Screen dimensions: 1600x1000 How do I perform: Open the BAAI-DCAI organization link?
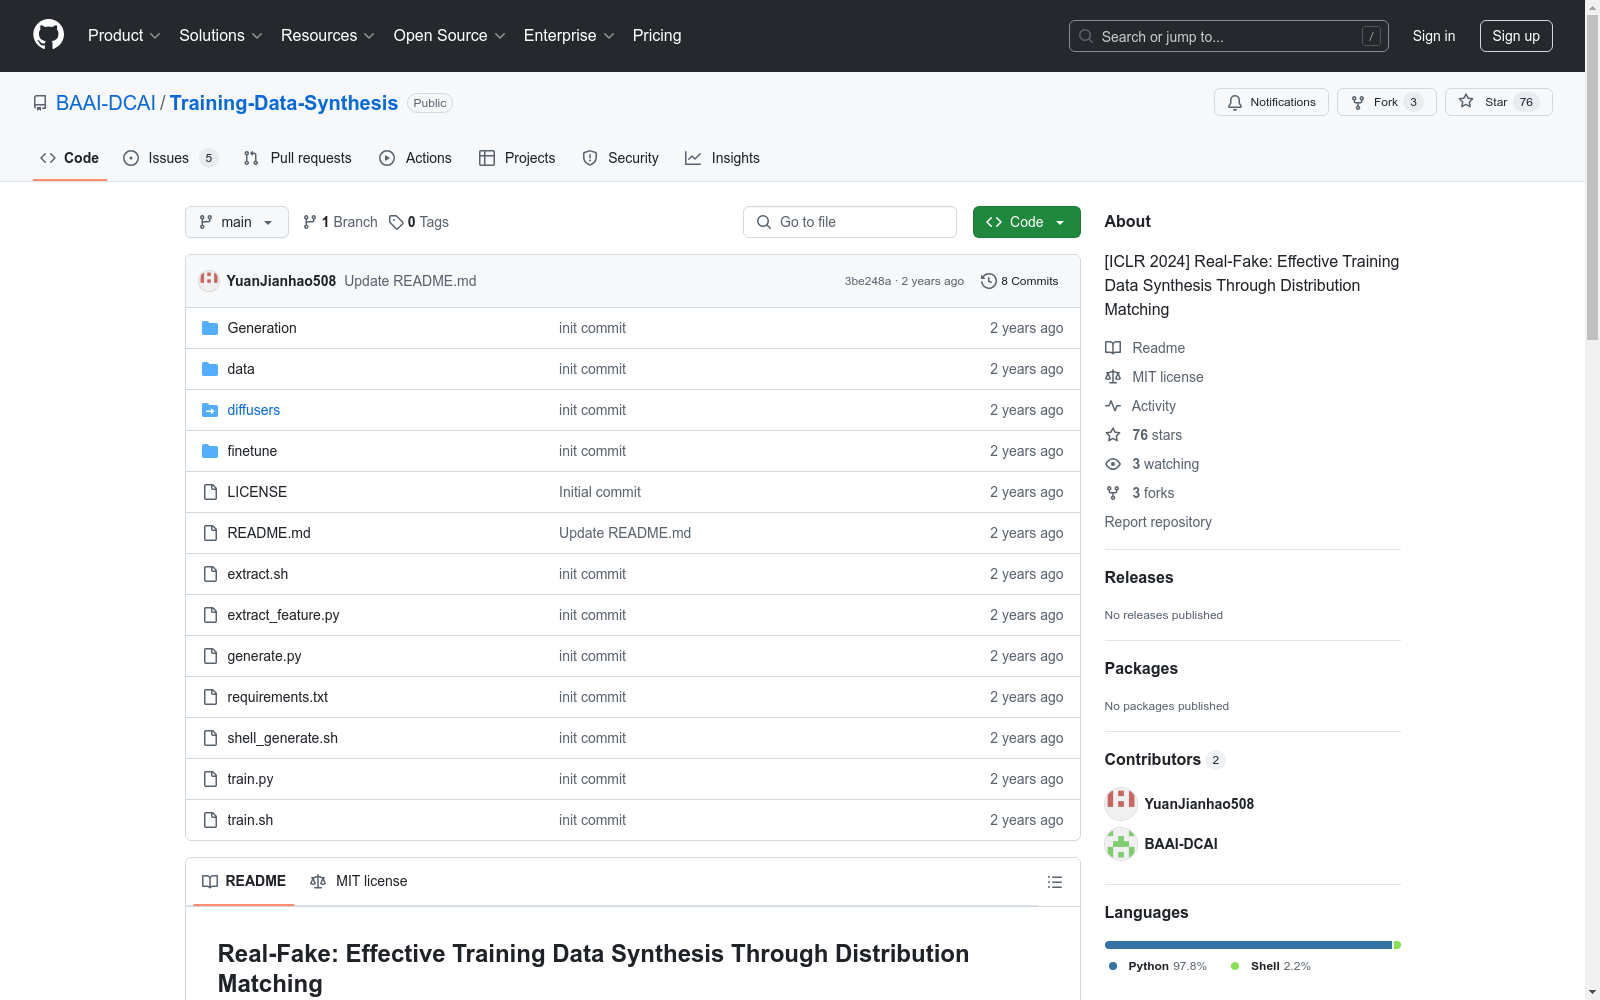[x=106, y=103]
